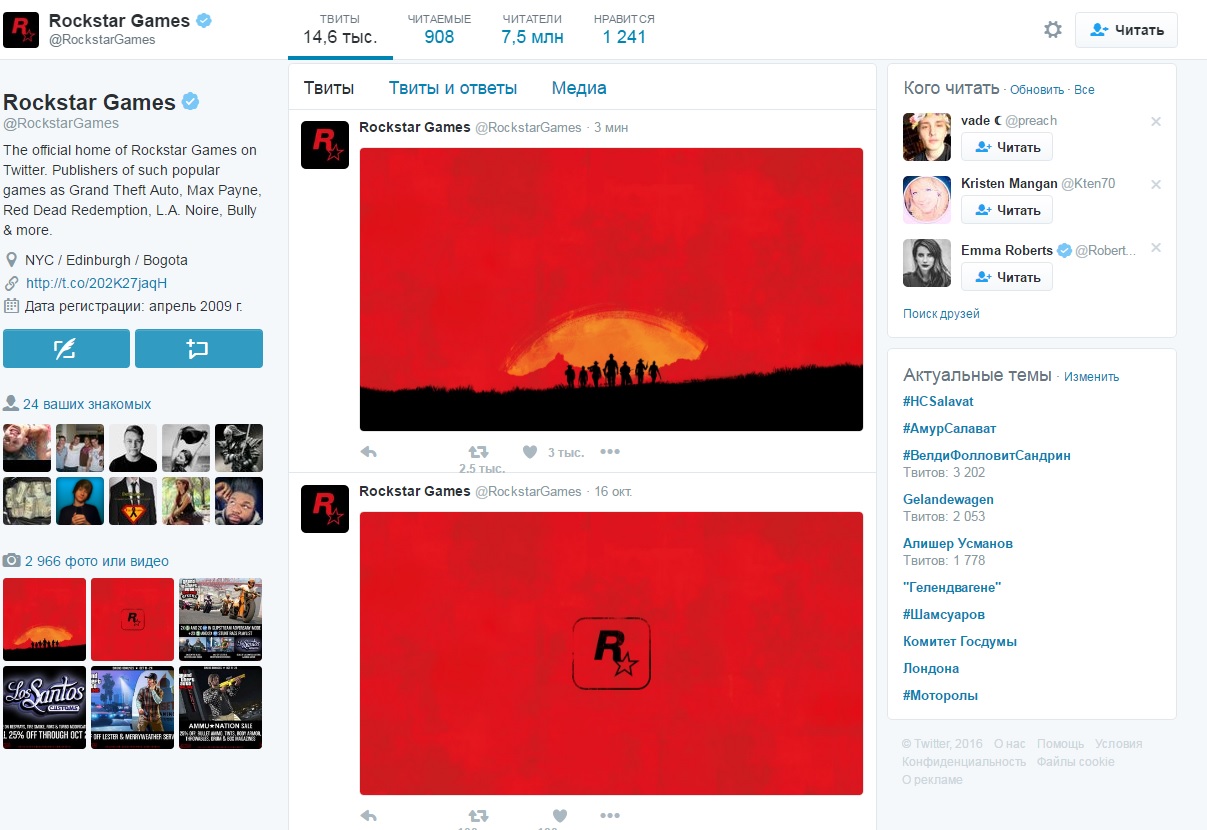Open trend #ВелдиФолловитСандрин

tap(987, 455)
